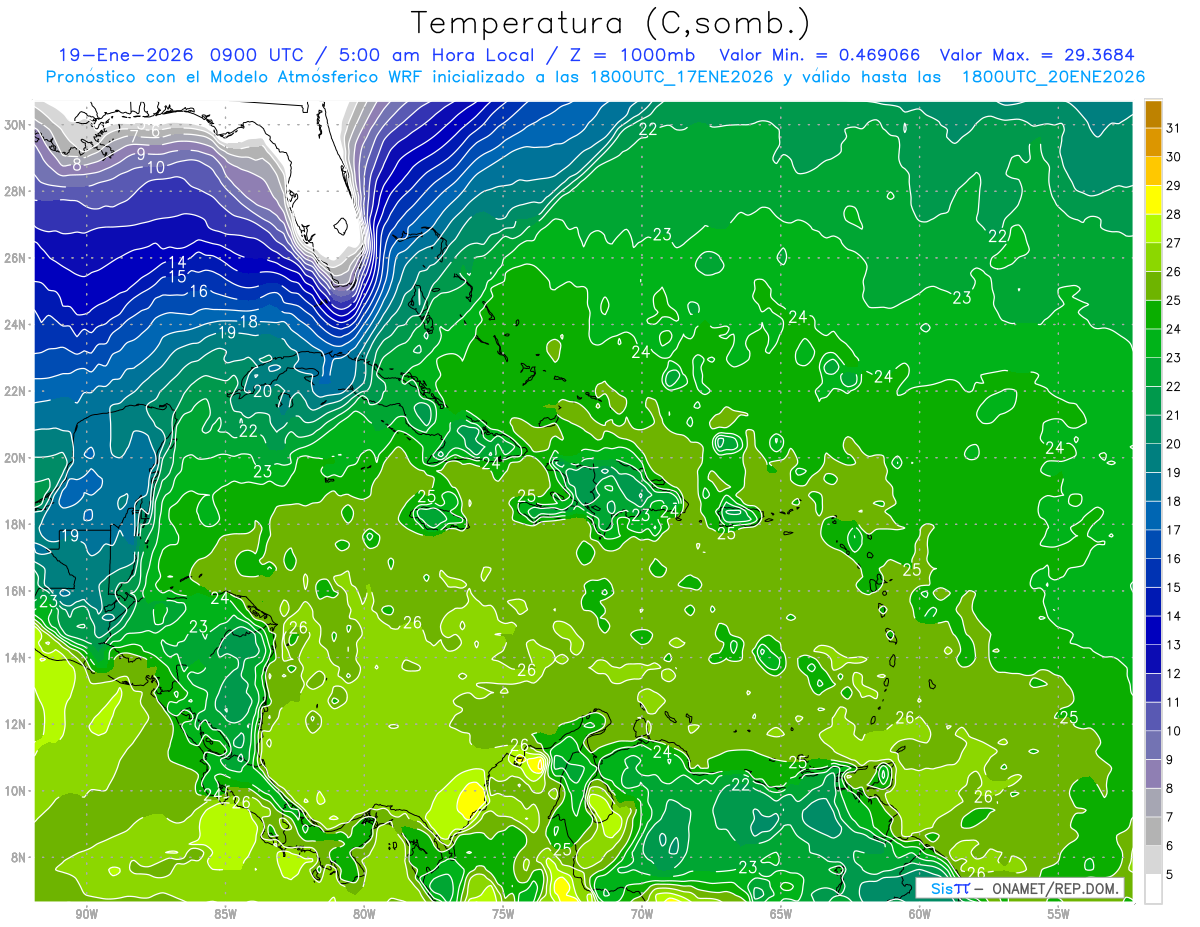Screen dimensions: 1200x927
Task: Click the white colorbar segment below 5
Action: coord(1153,889)
